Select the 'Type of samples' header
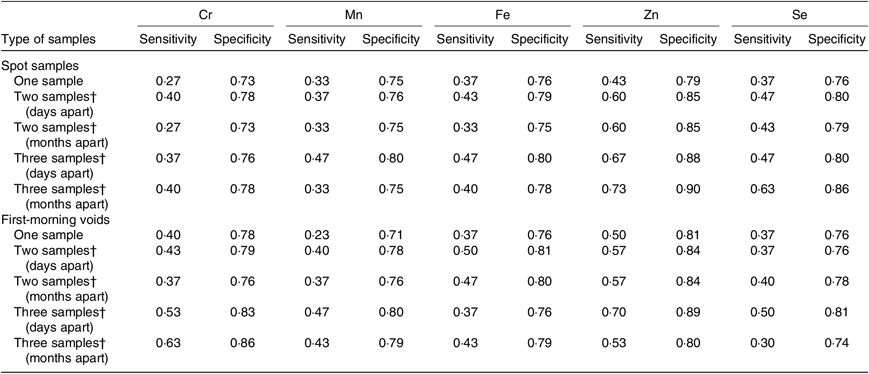869x374 pixels. pos(49,40)
